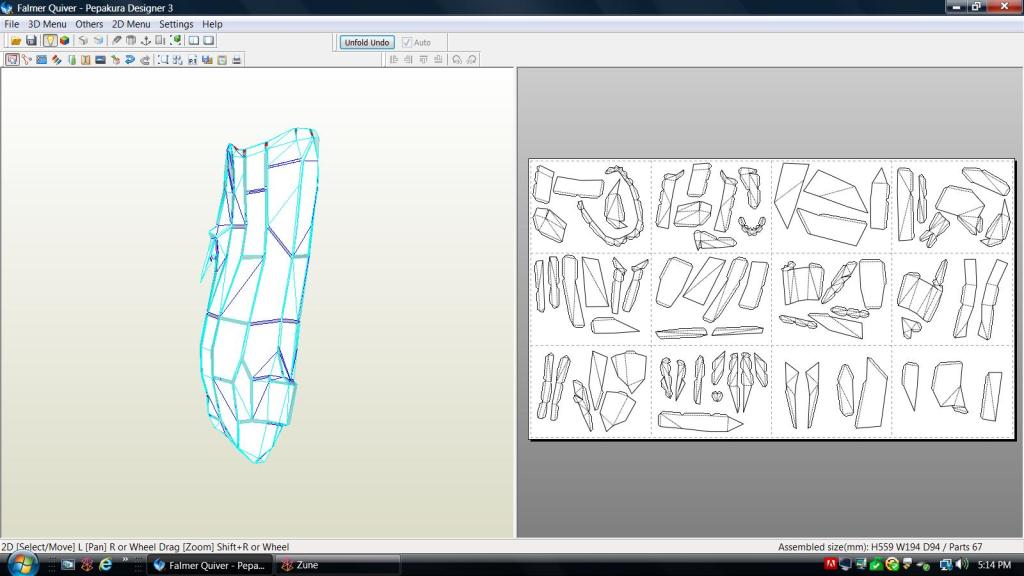Open the Help menu
The height and width of the screenshot is (576, 1024).
tap(212, 24)
